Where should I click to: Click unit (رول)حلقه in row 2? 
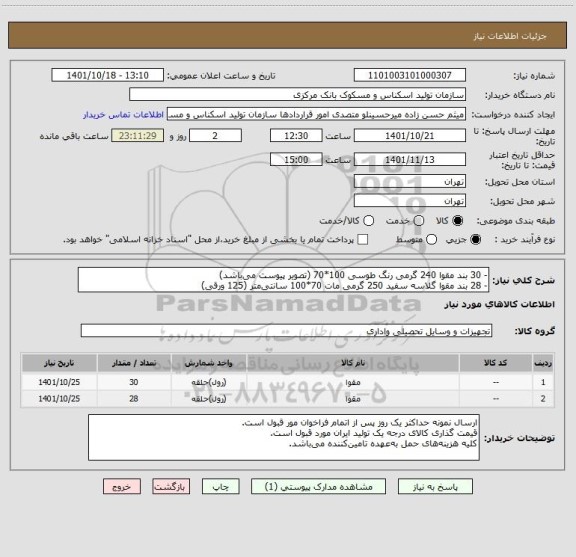pyautogui.click(x=209, y=399)
